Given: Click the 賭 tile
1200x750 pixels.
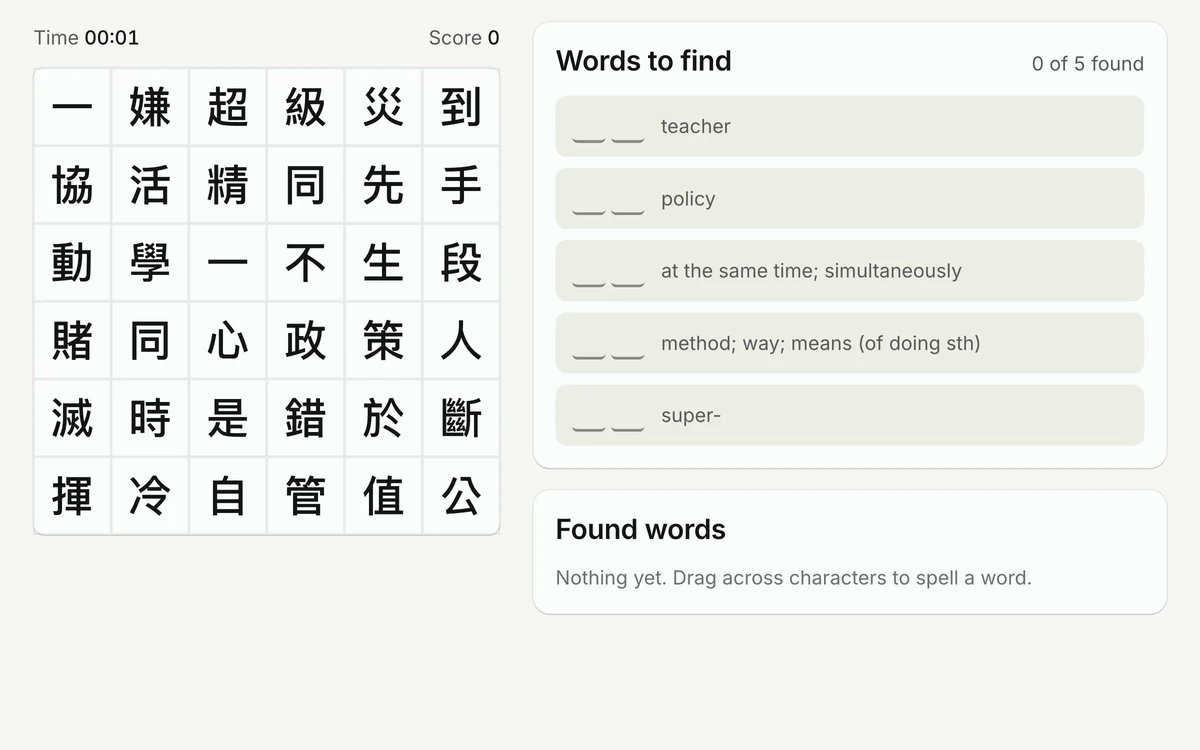Looking at the screenshot, I should pos(72,341).
